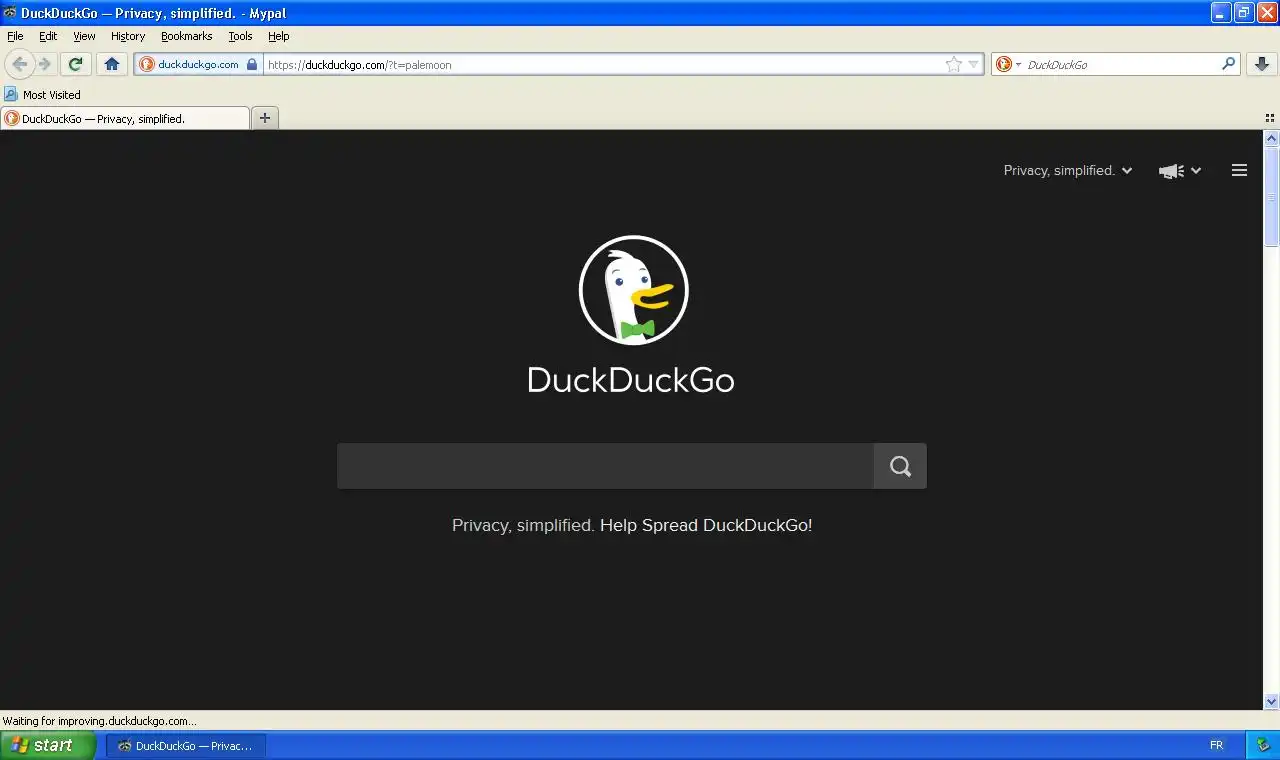Click the system tray icon

pos(1263,745)
